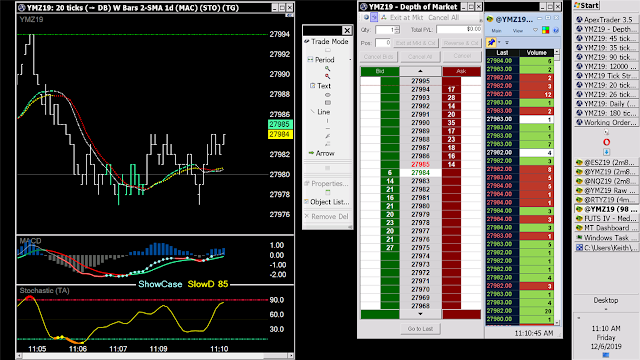The width and height of the screenshot is (640, 360).
Task: Click the globe icon in the DOM toolbar
Action: (366, 18)
